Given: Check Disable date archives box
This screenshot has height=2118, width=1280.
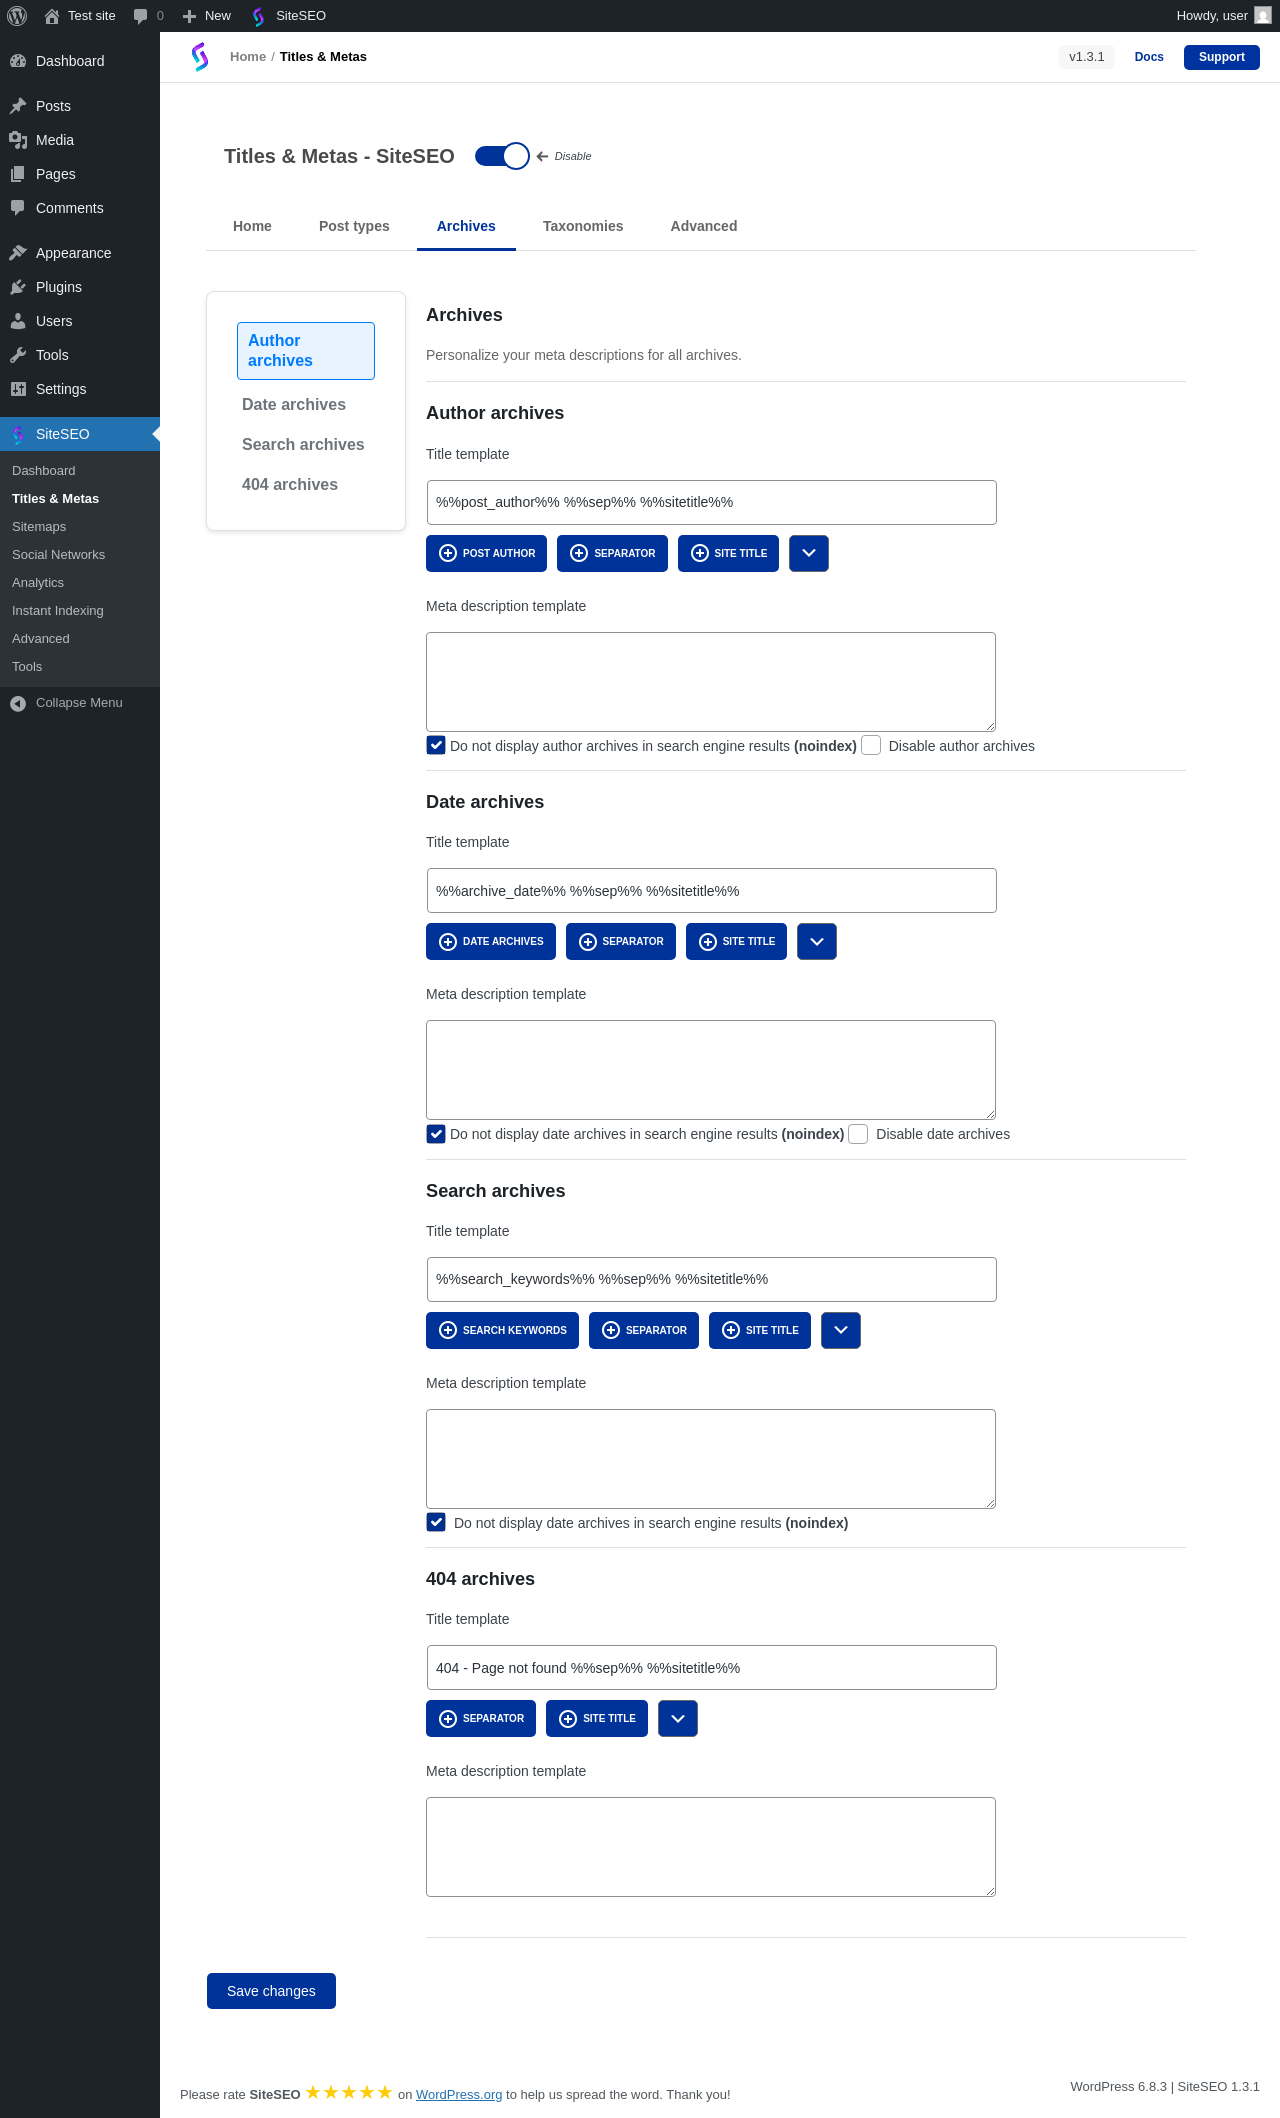Looking at the screenshot, I should click(x=858, y=1134).
